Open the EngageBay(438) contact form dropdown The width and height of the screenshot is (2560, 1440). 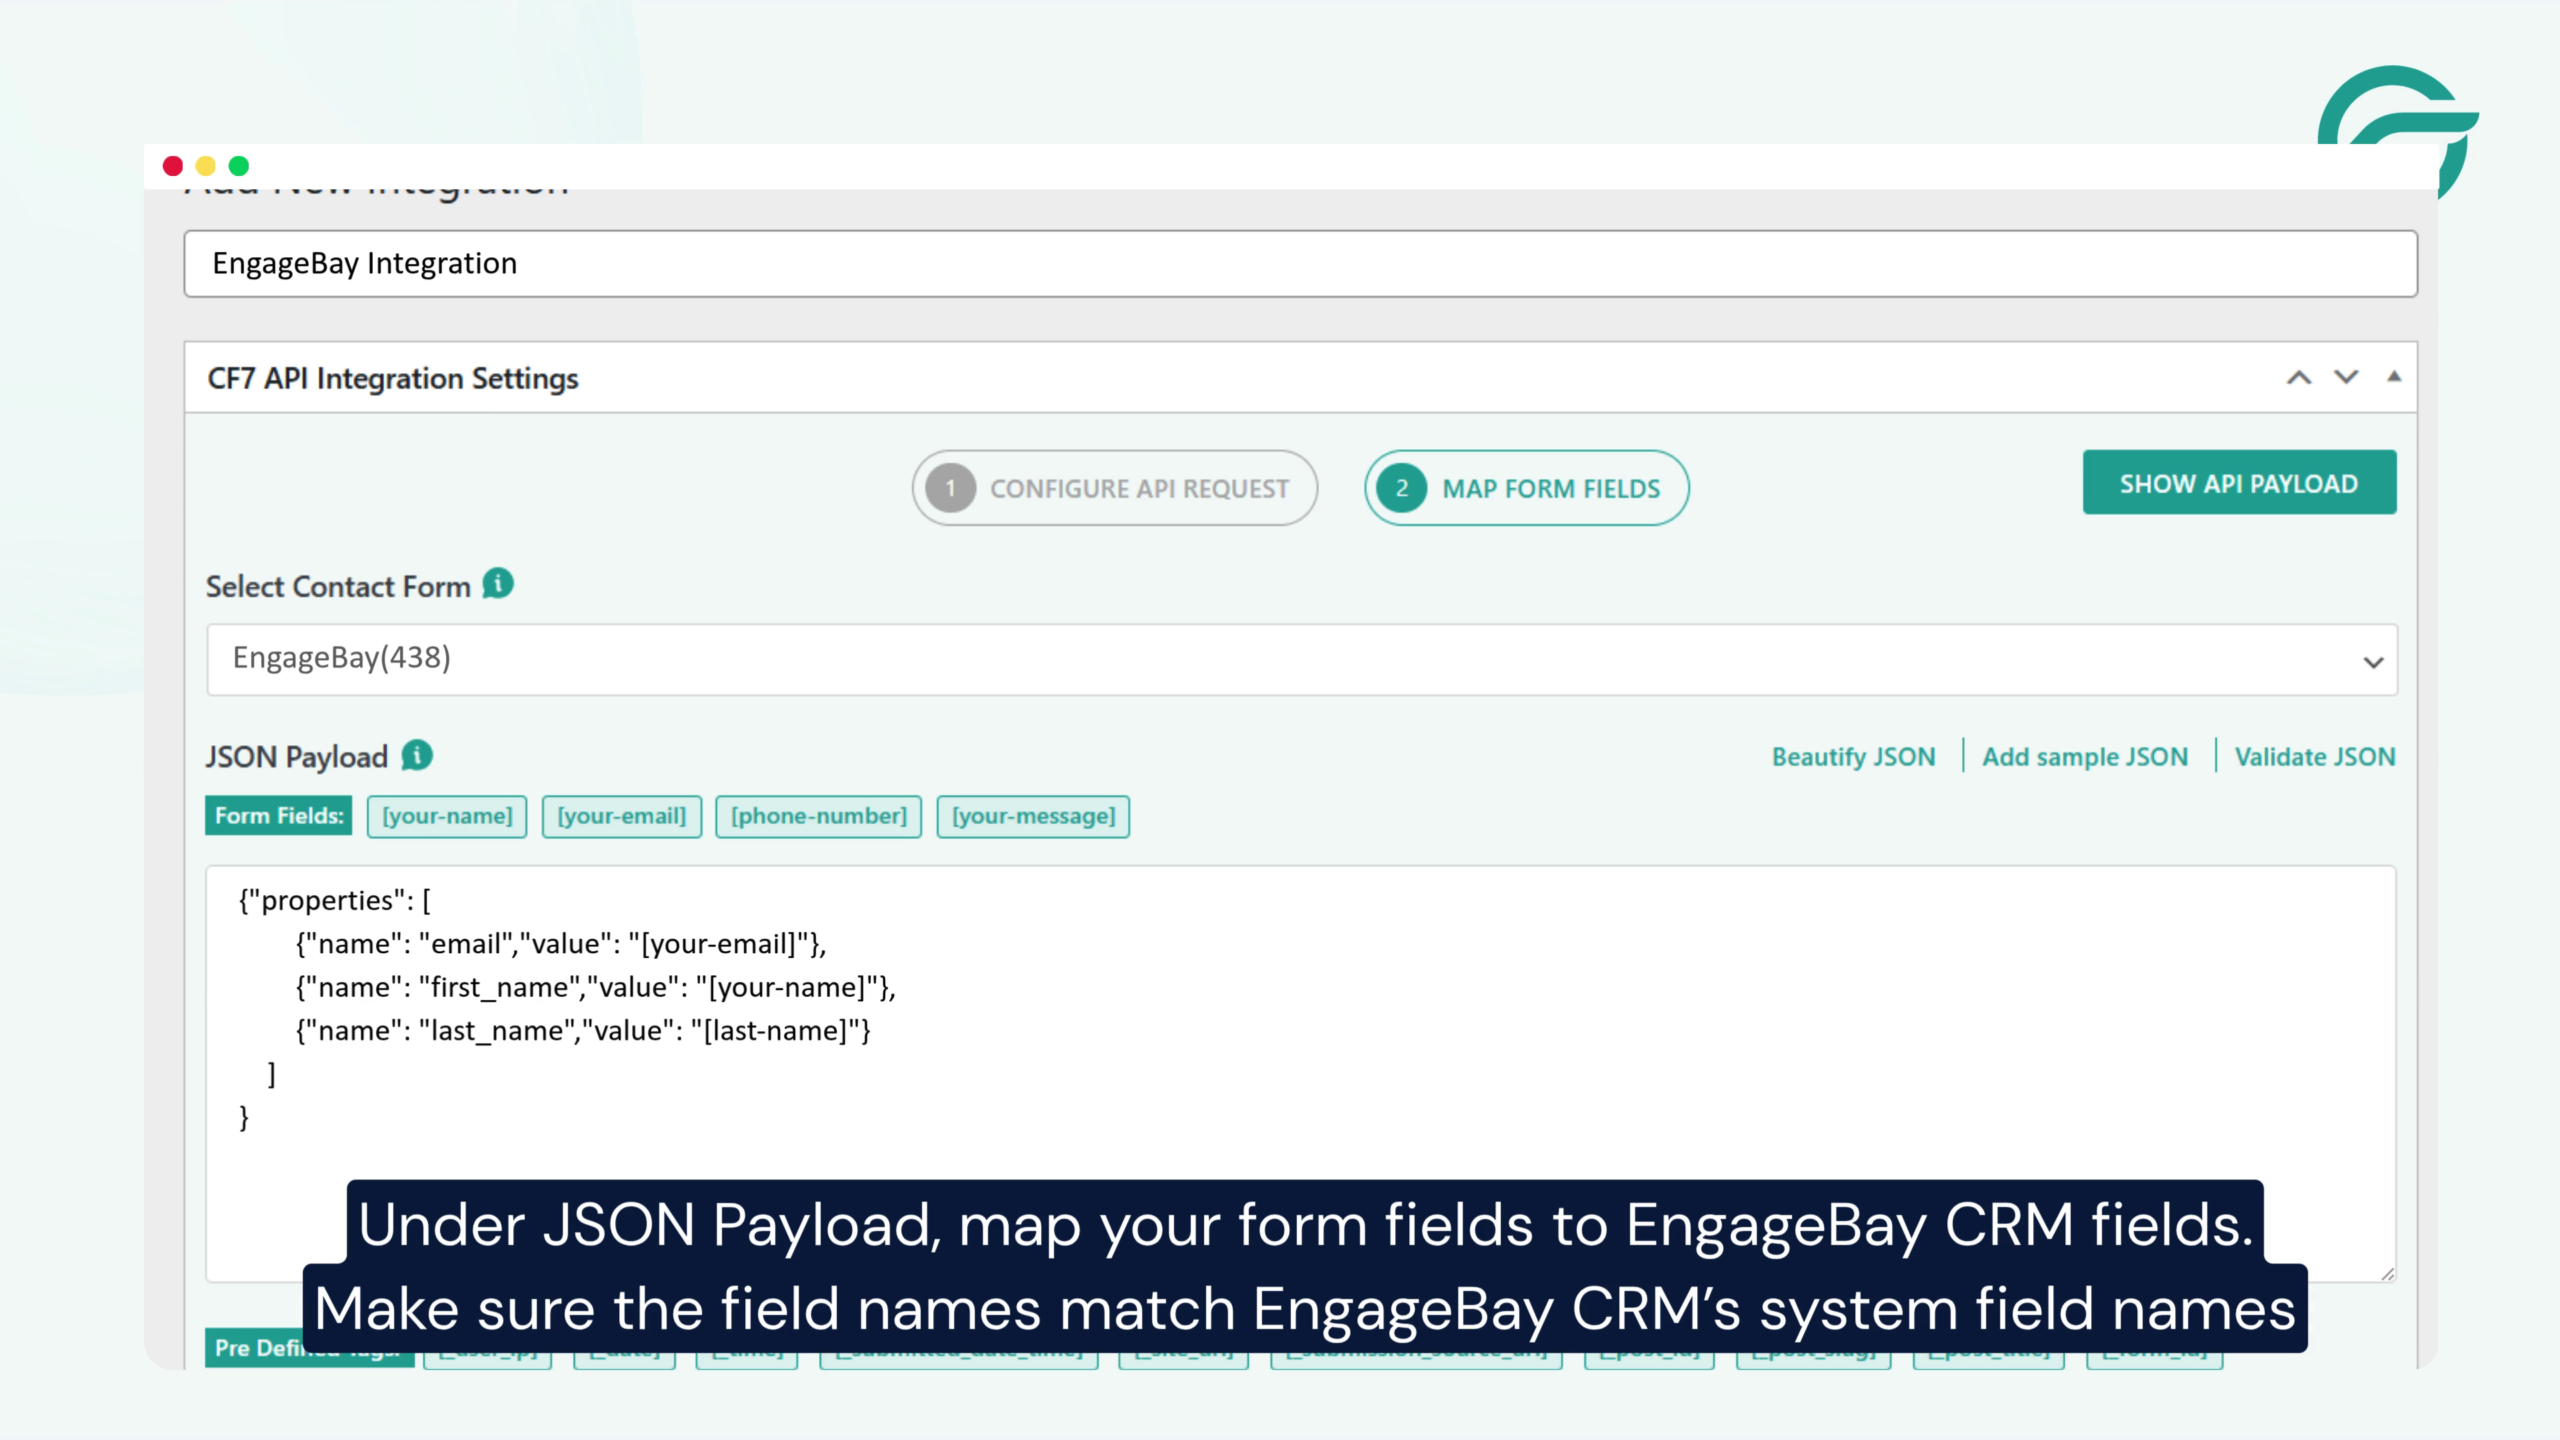(1302, 659)
